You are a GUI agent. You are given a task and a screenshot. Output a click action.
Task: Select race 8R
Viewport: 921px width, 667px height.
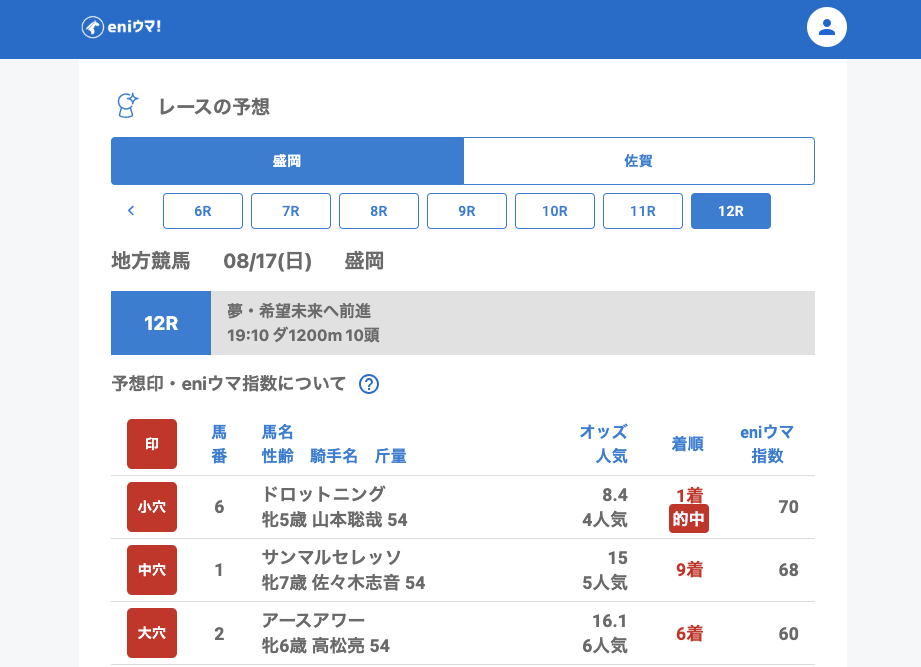click(379, 211)
